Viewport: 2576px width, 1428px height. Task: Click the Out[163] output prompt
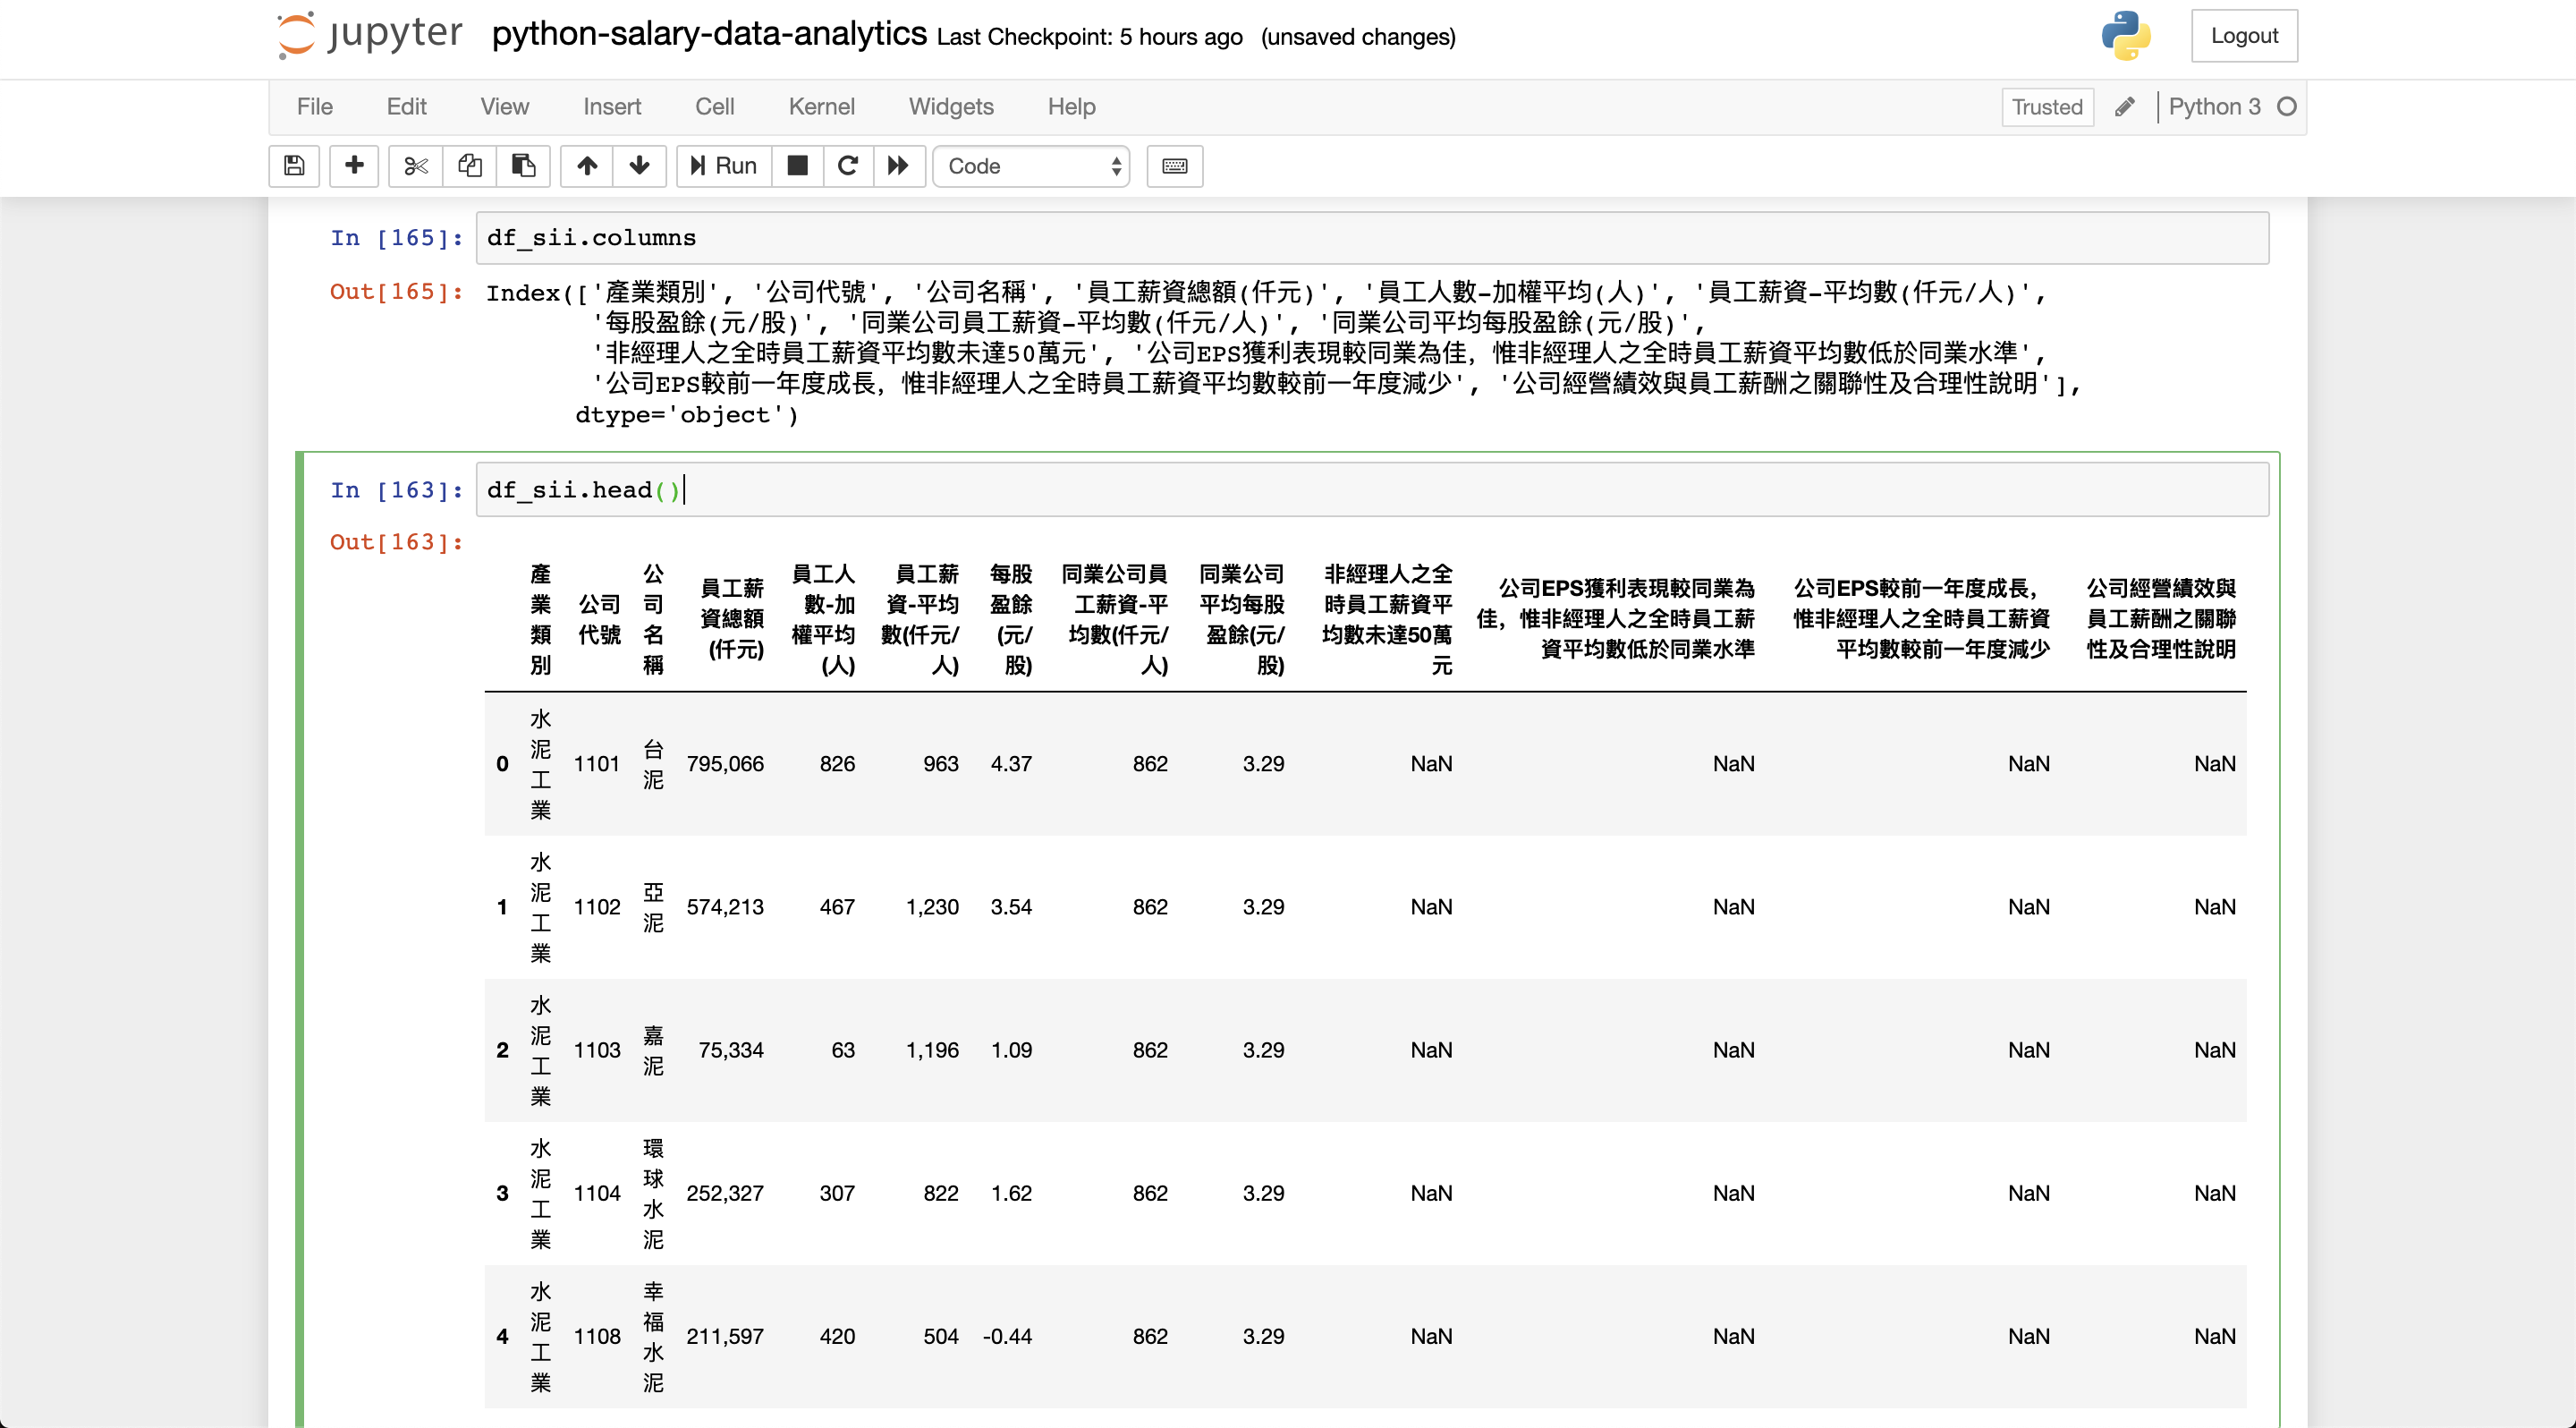pyautogui.click(x=396, y=542)
